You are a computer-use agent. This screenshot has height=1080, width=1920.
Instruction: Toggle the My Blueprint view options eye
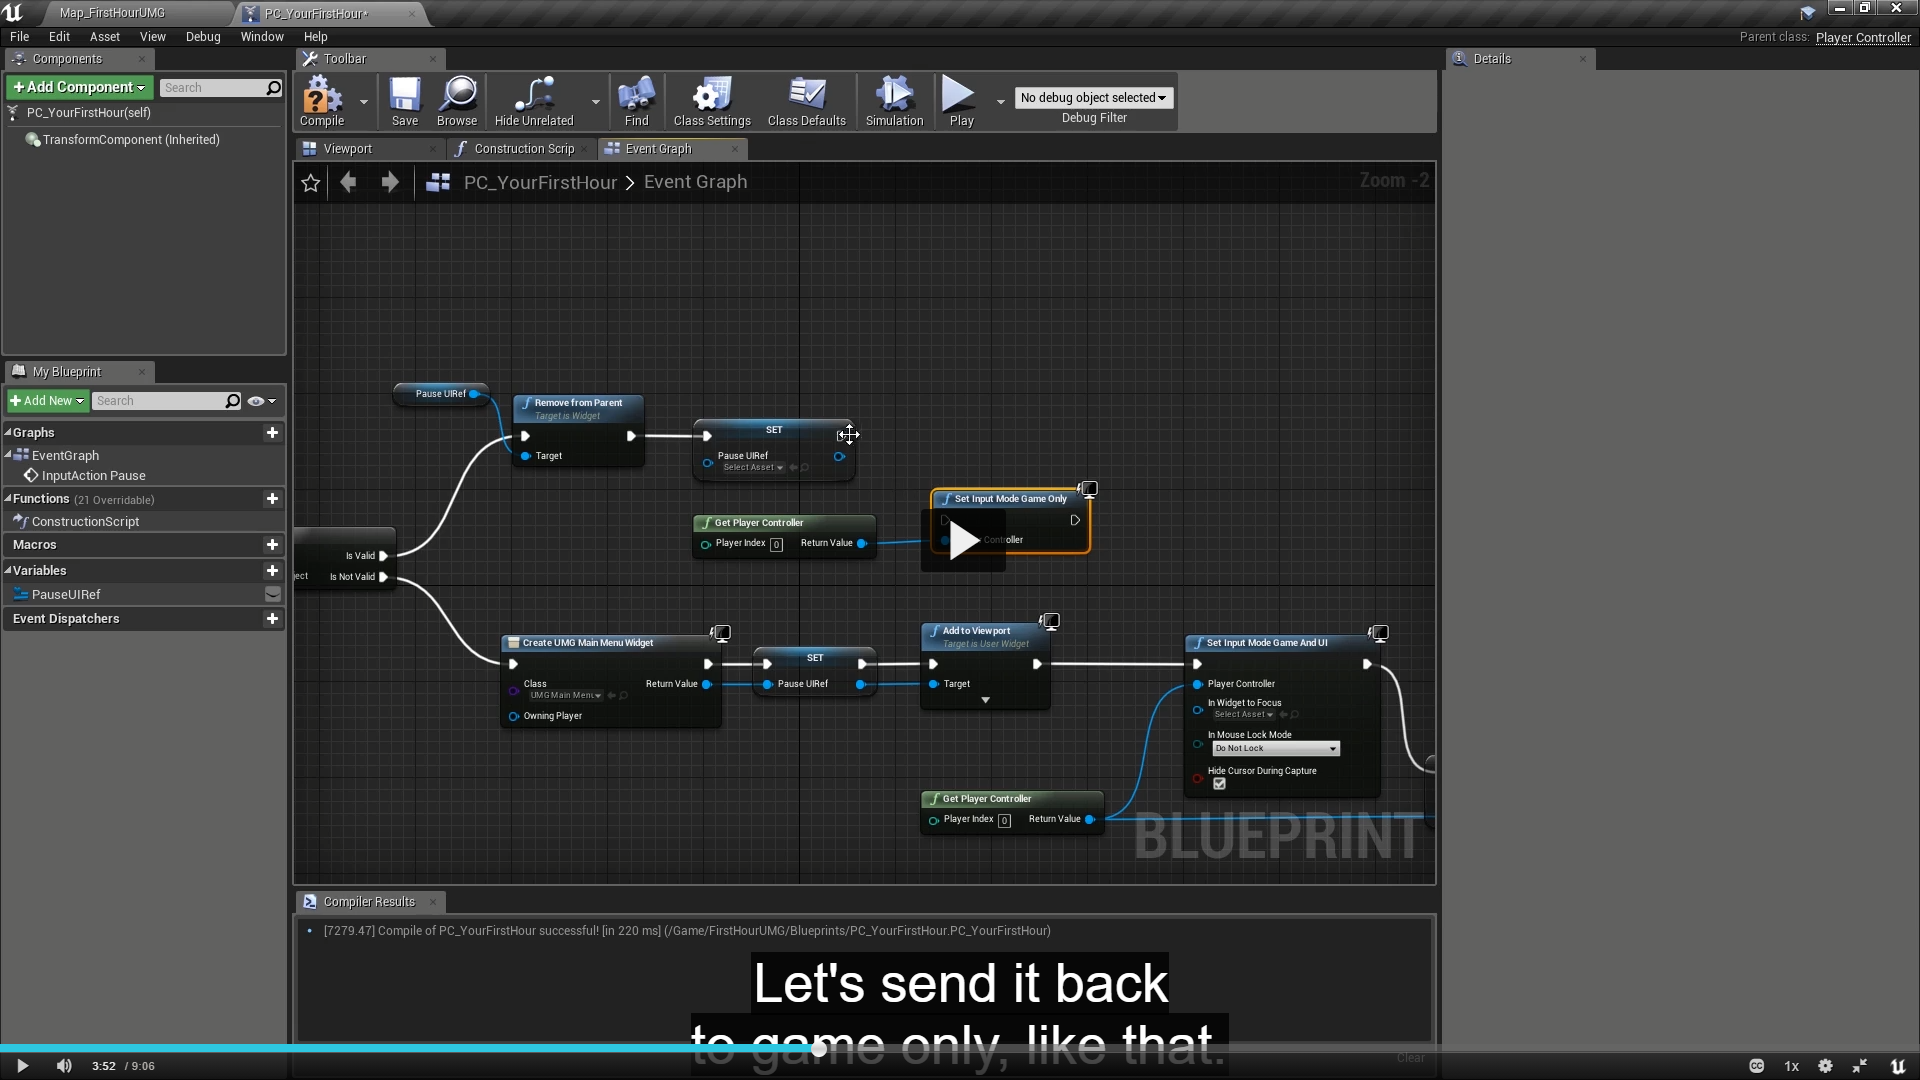coord(257,401)
